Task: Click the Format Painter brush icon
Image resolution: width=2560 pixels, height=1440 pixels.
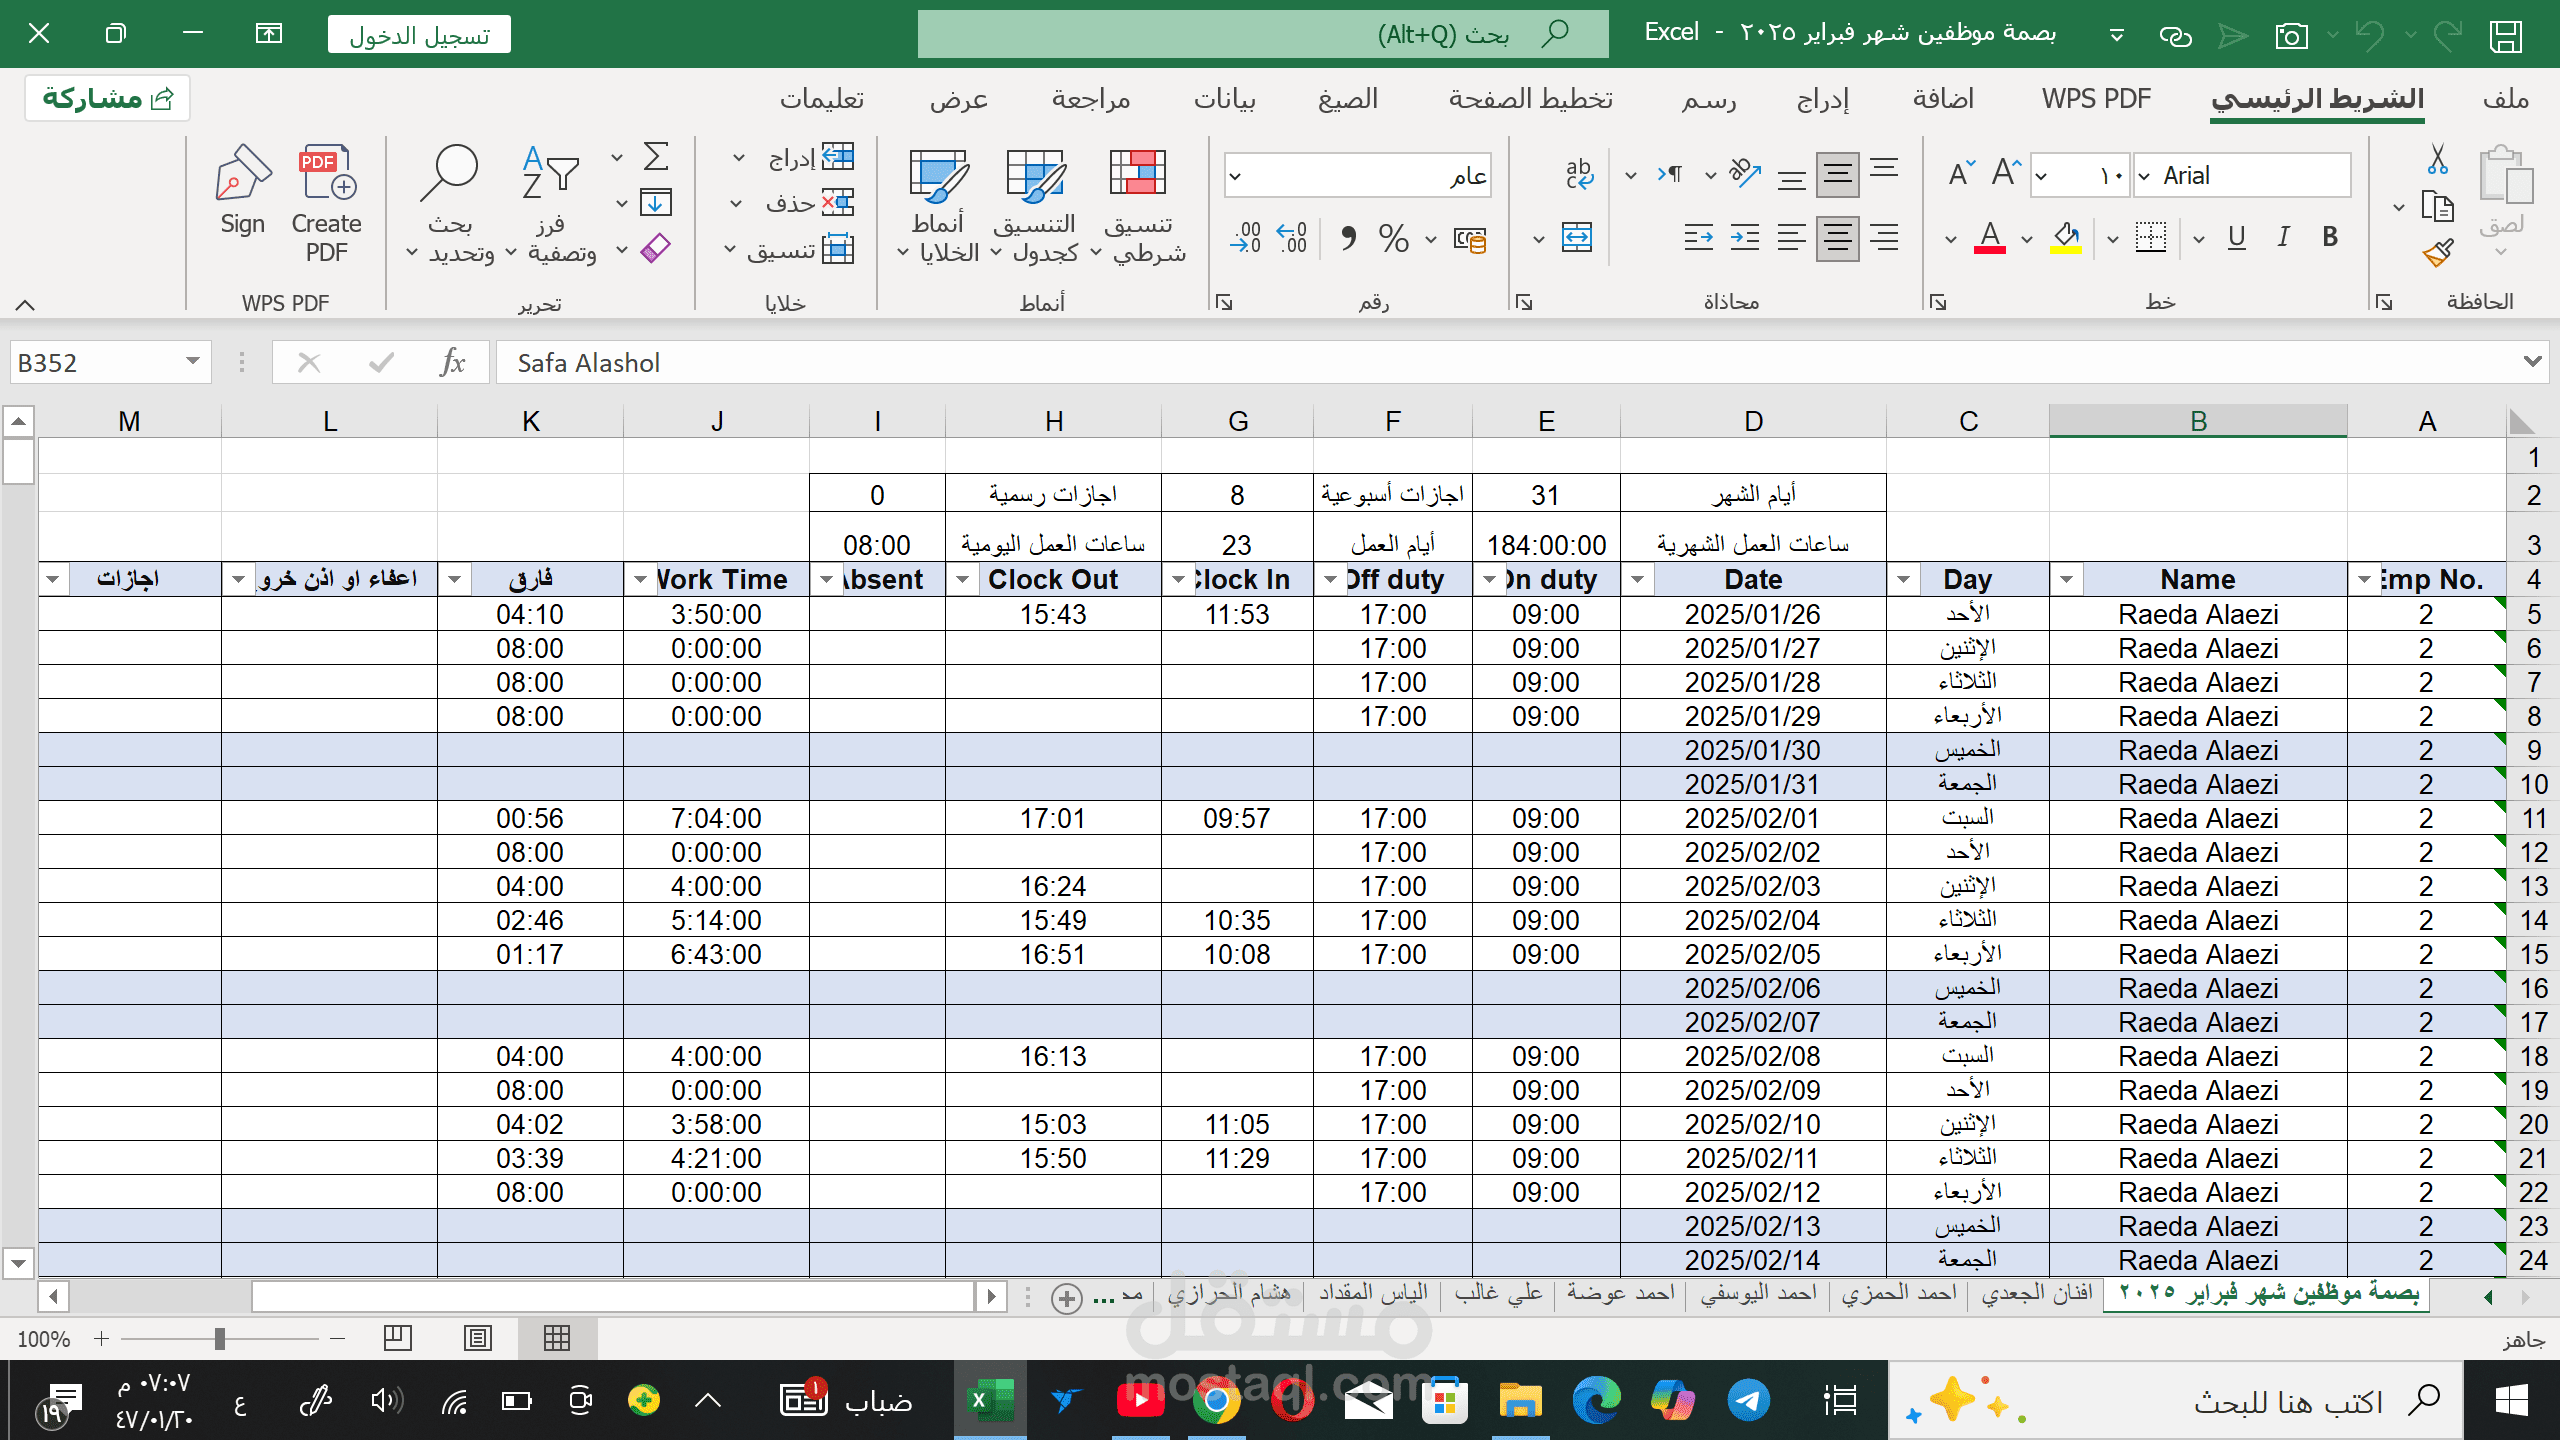Action: tap(2437, 253)
